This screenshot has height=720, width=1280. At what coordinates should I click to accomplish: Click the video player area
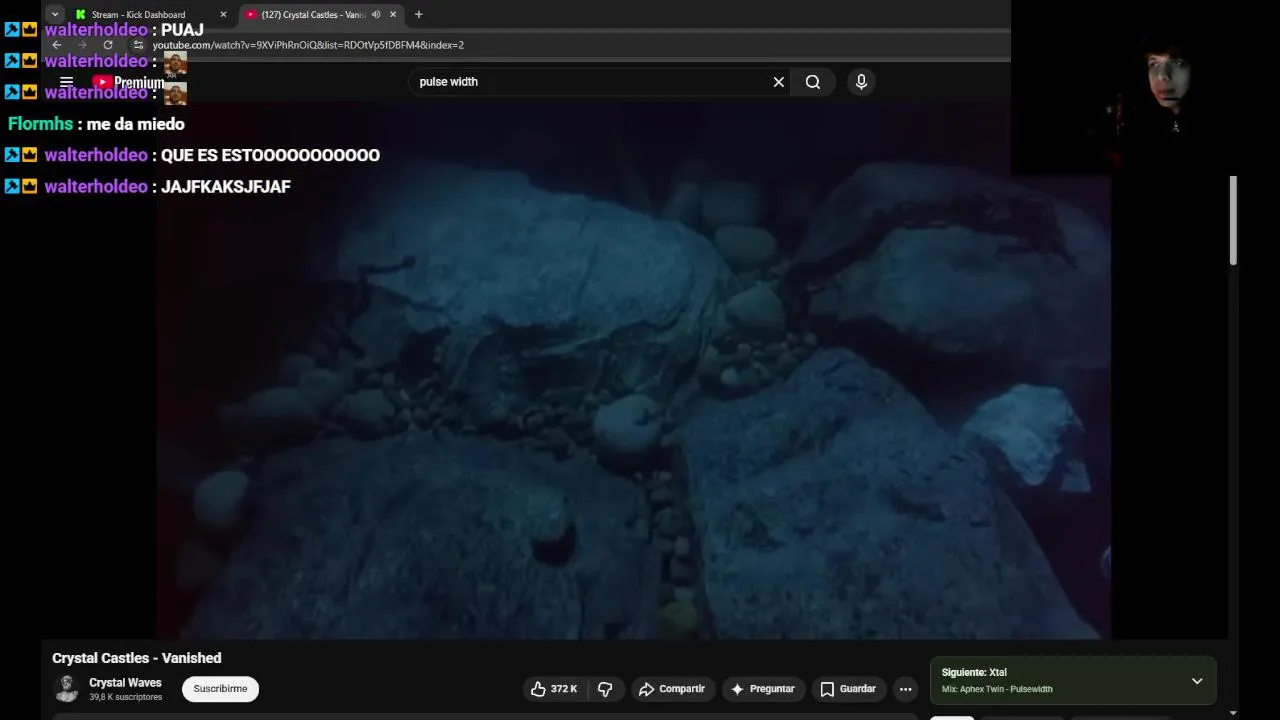point(632,370)
